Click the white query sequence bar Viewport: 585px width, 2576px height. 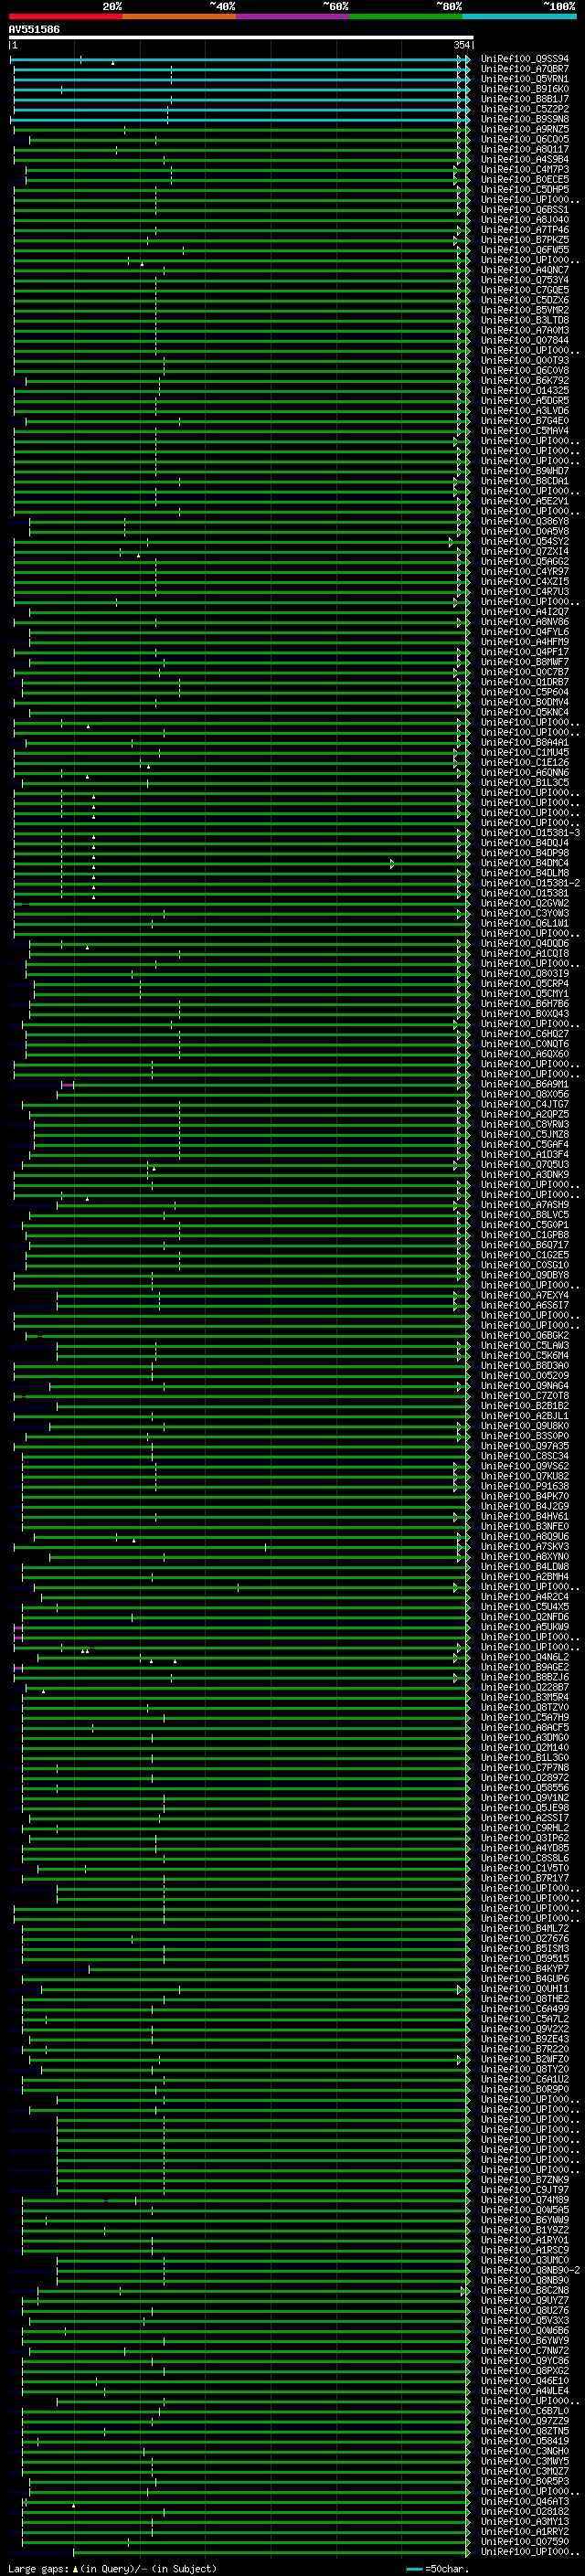pyautogui.click(x=241, y=37)
